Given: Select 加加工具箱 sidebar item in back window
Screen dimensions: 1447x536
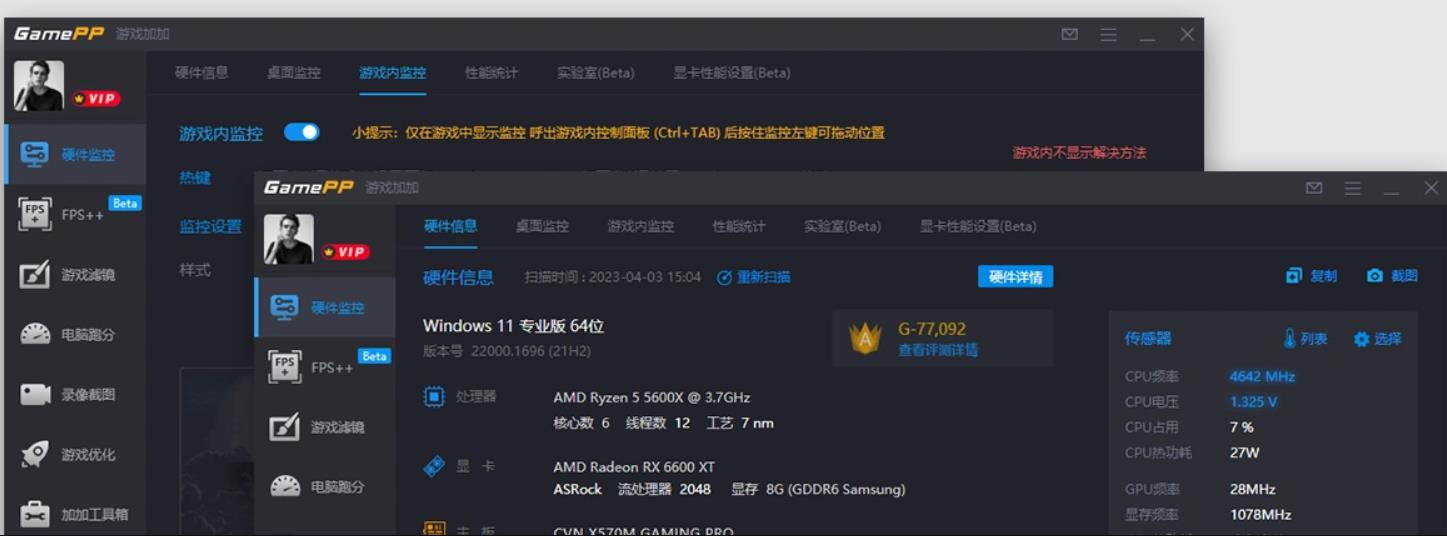Looking at the screenshot, I should pos(75,514).
